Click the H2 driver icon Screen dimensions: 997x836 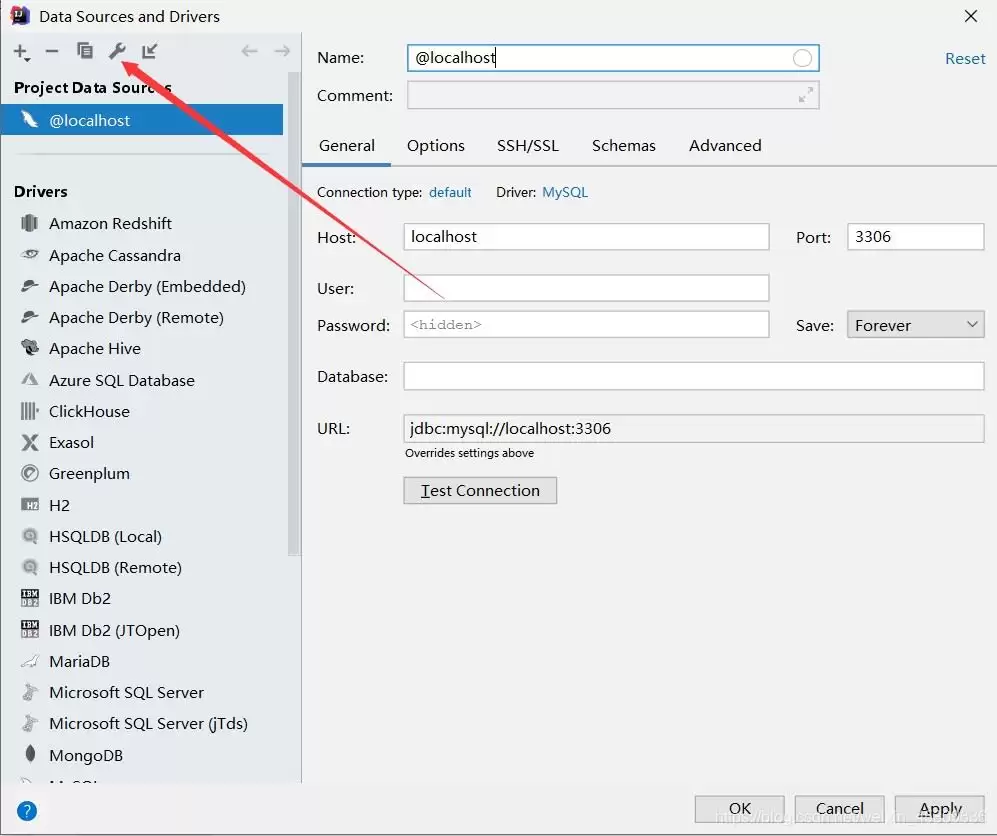click(29, 505)
